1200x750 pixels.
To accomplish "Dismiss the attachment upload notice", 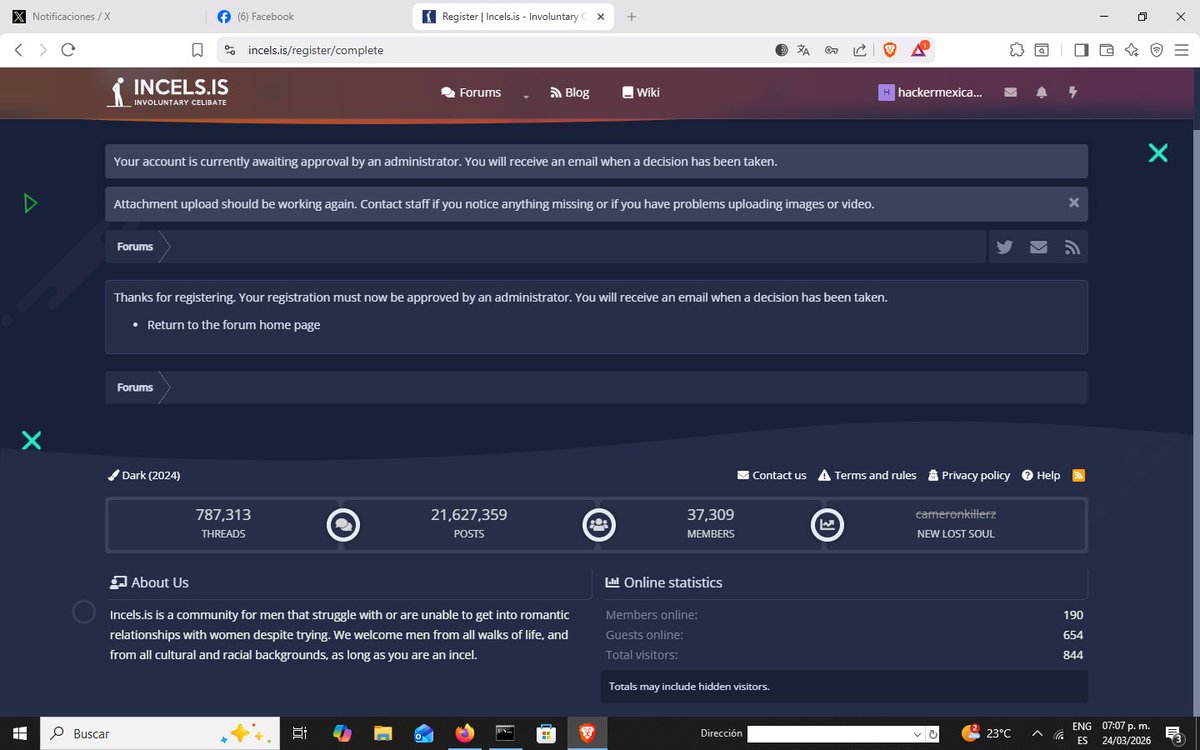I will point(1074,203).
